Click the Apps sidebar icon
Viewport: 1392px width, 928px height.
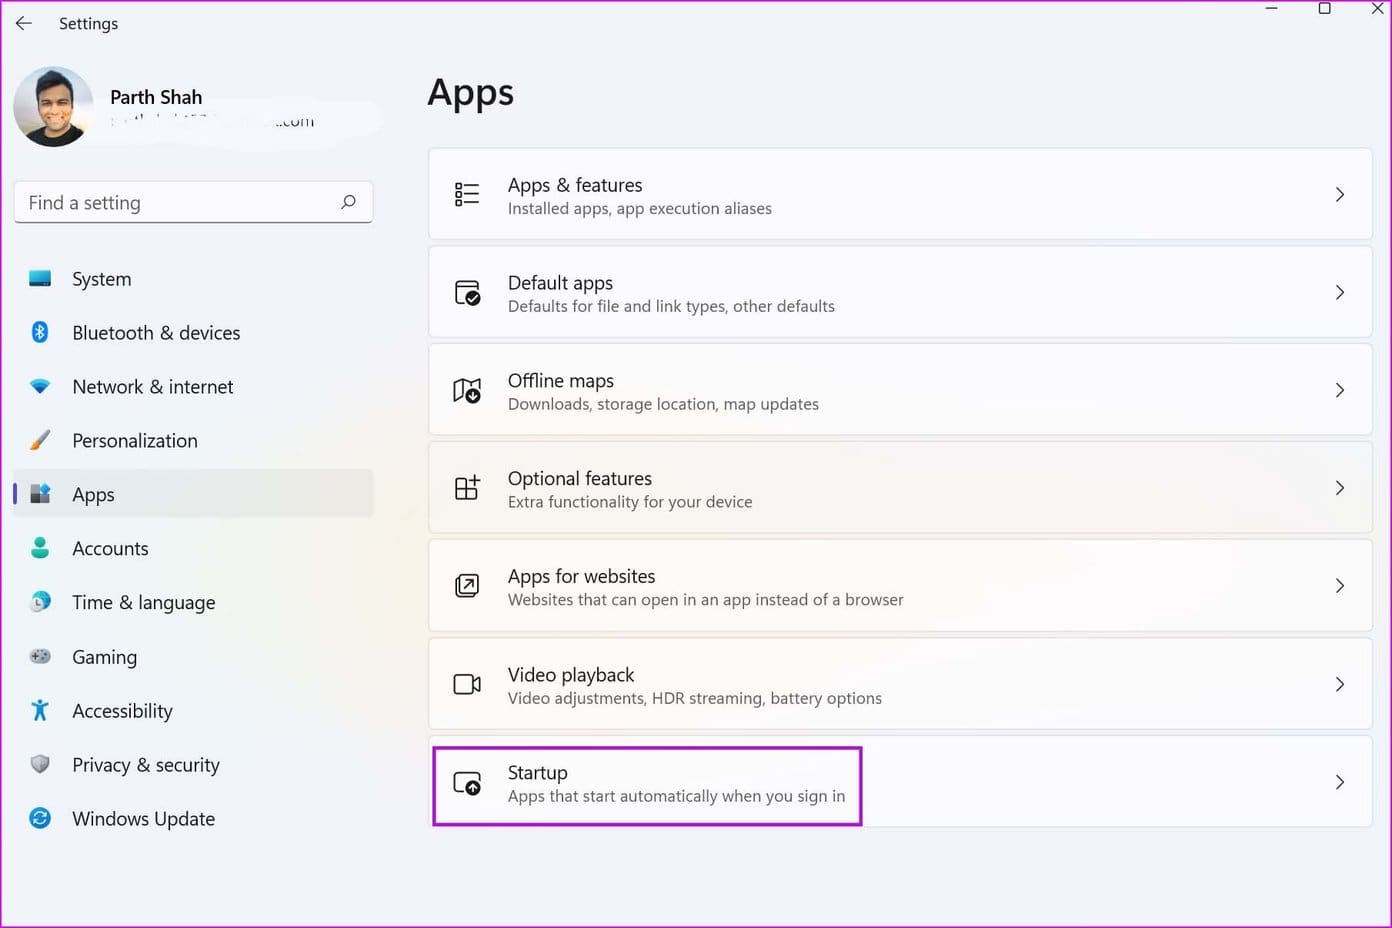[x=40, y=494]
